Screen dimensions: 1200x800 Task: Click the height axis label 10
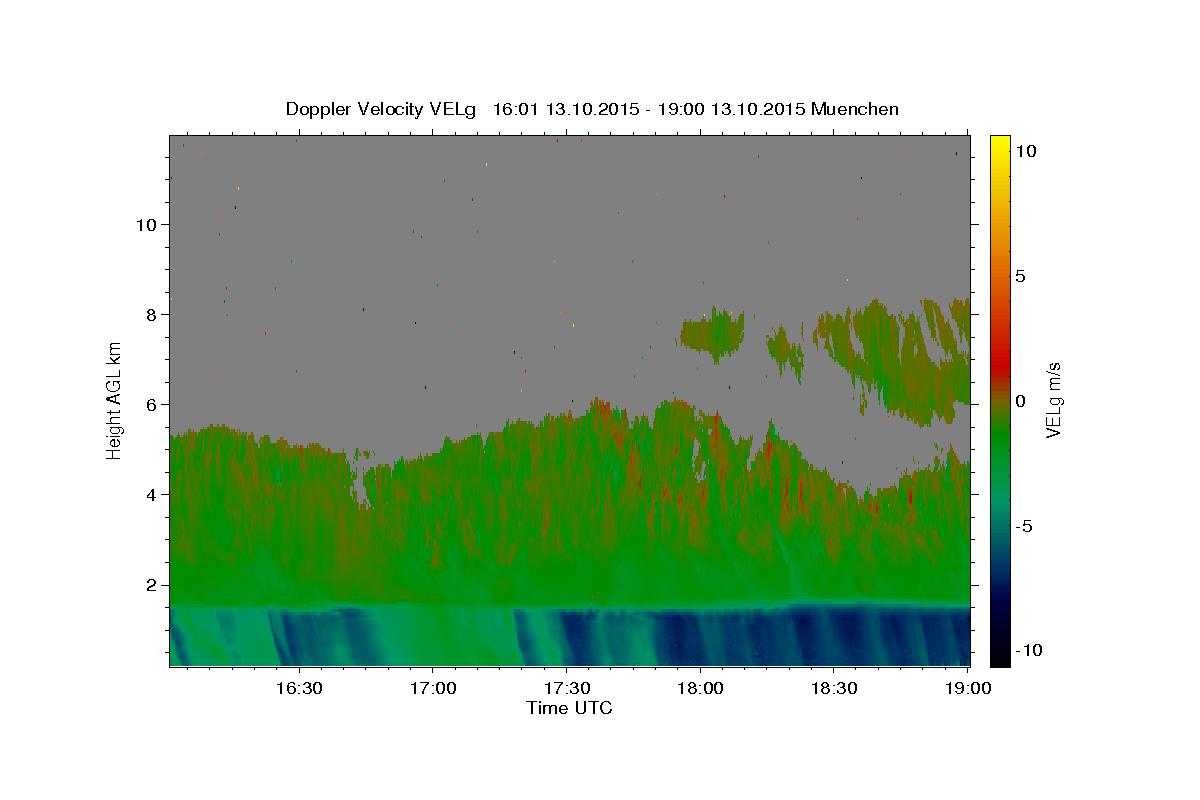coord(148,224)
